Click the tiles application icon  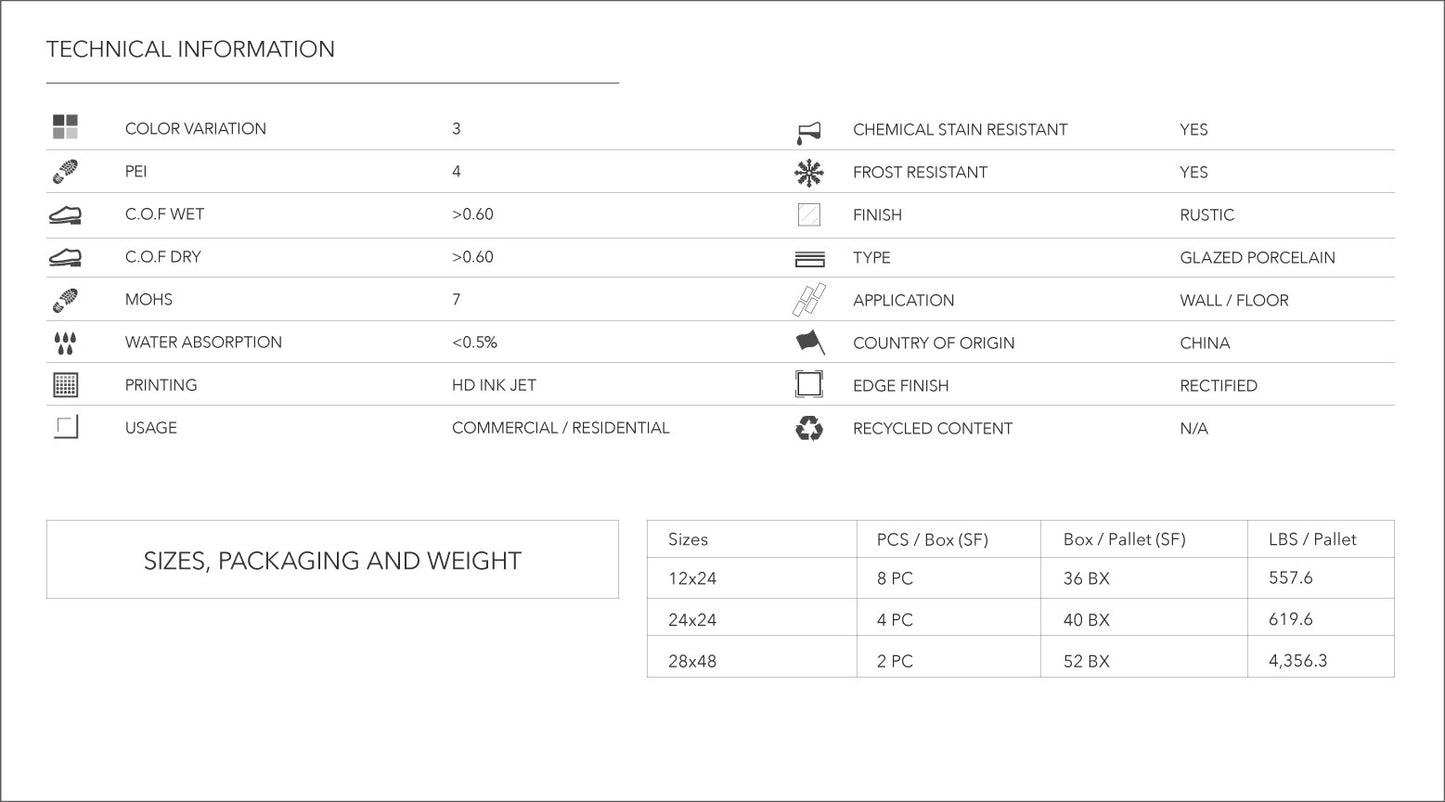[809, 300]
